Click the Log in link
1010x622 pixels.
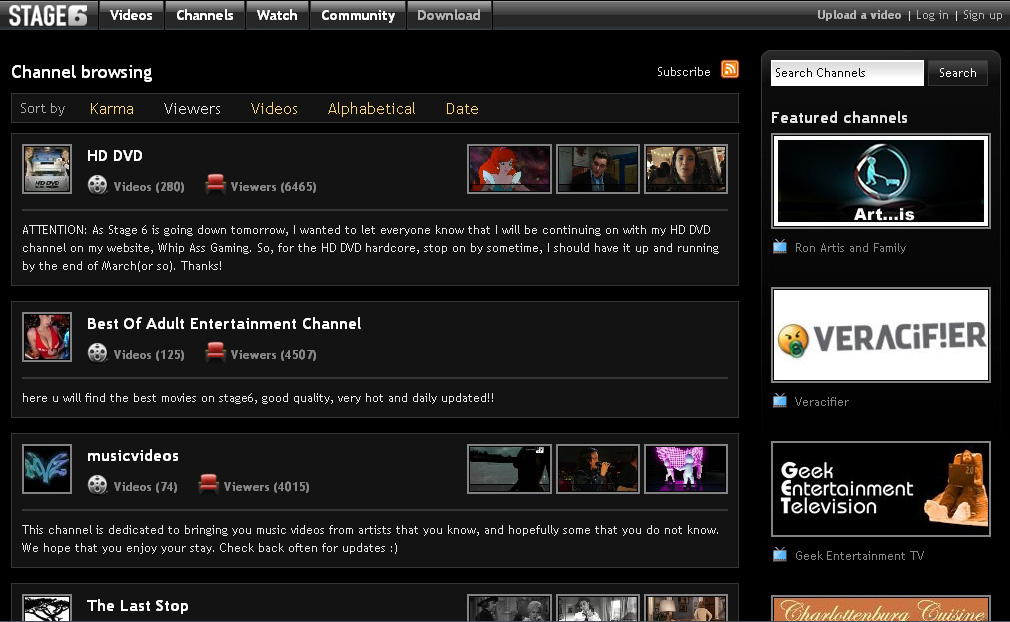[x=931, y=15]
